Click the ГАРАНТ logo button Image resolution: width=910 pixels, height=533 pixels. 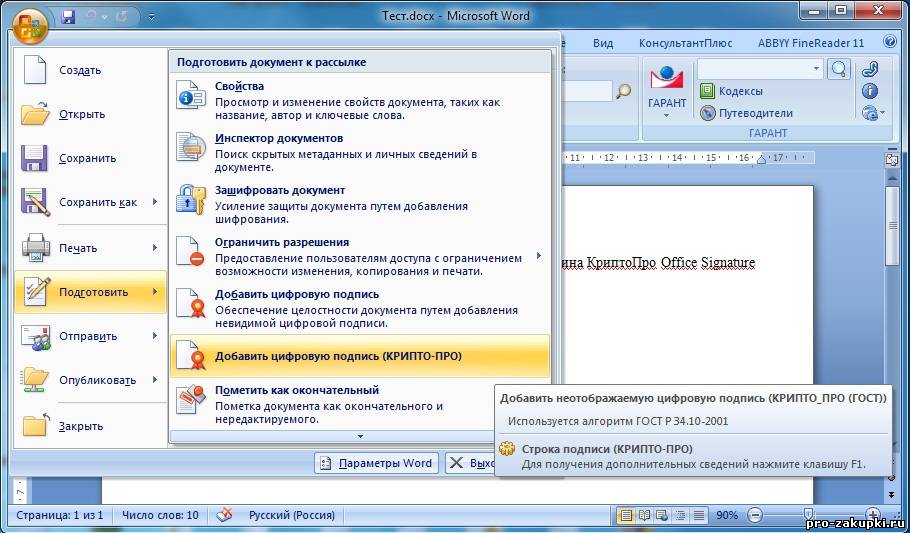tap(667, 91)
